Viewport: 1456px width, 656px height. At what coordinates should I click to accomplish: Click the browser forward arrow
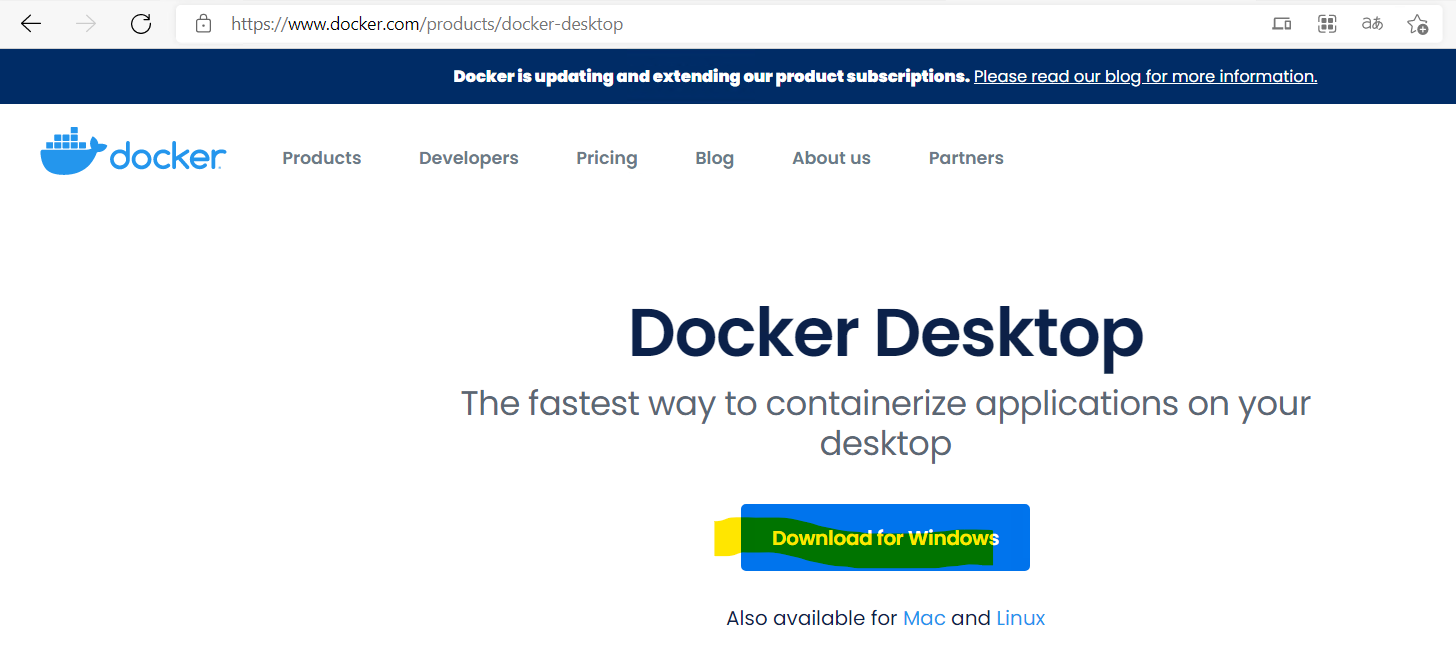pos(86,24)
